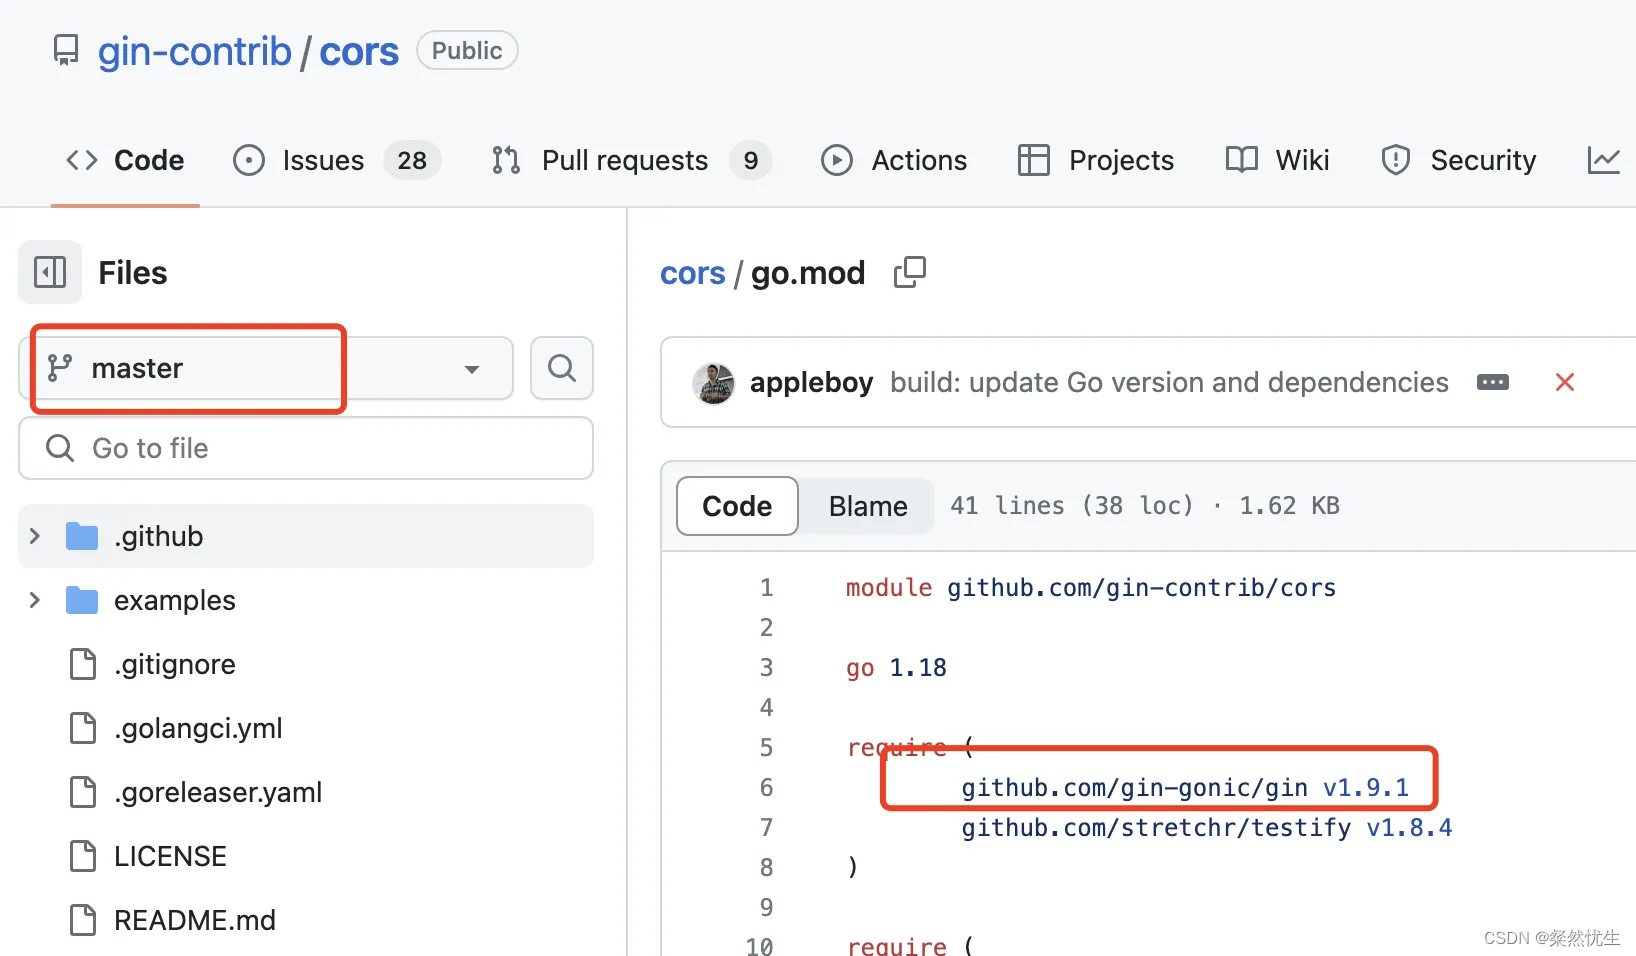Screen dimensions: 1636x956
Task: Click the repository icon beside gin-contrib
Action: [x=66, y=51]
